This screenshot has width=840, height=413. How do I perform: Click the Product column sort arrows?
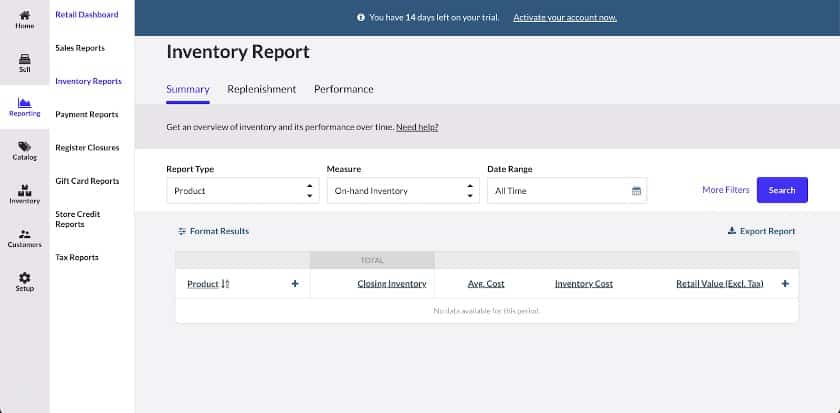point(225,284)
